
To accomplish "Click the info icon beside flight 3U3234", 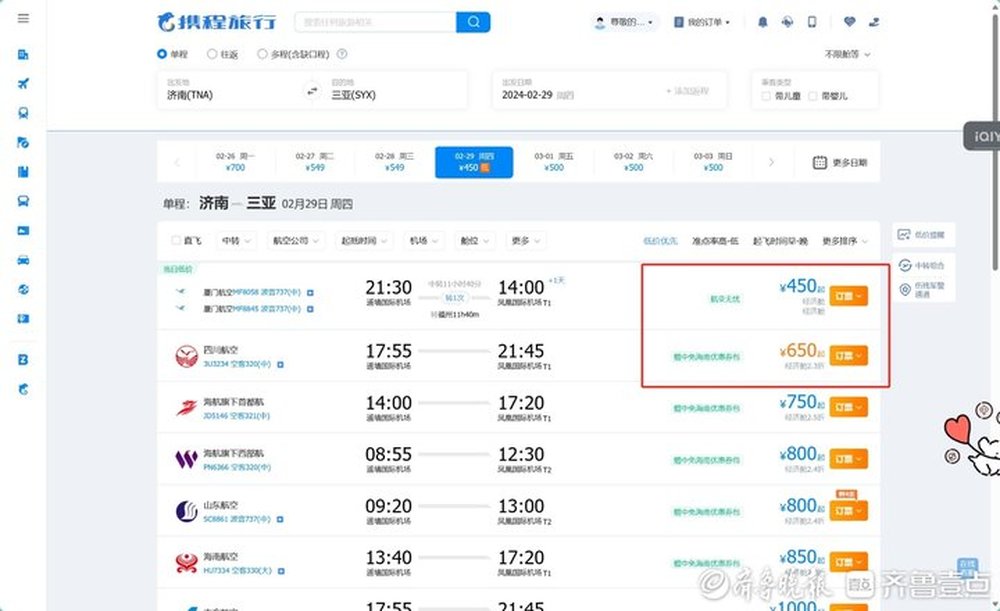I will (x=280, y=364).
